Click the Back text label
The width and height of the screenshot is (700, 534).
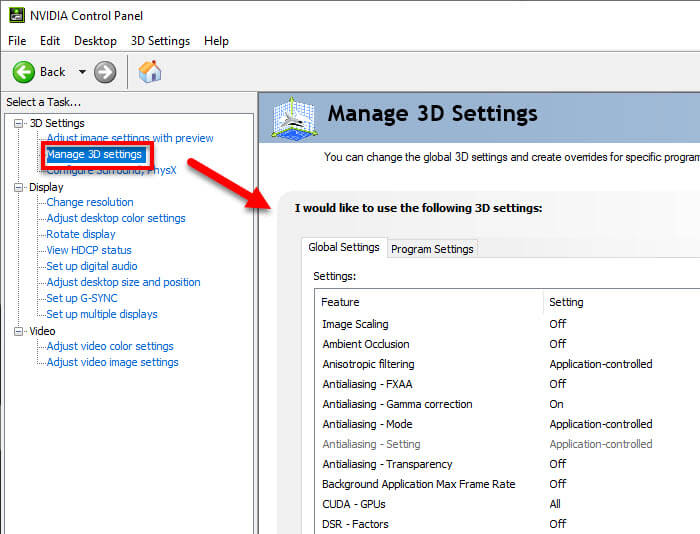[x=53, y=72]
